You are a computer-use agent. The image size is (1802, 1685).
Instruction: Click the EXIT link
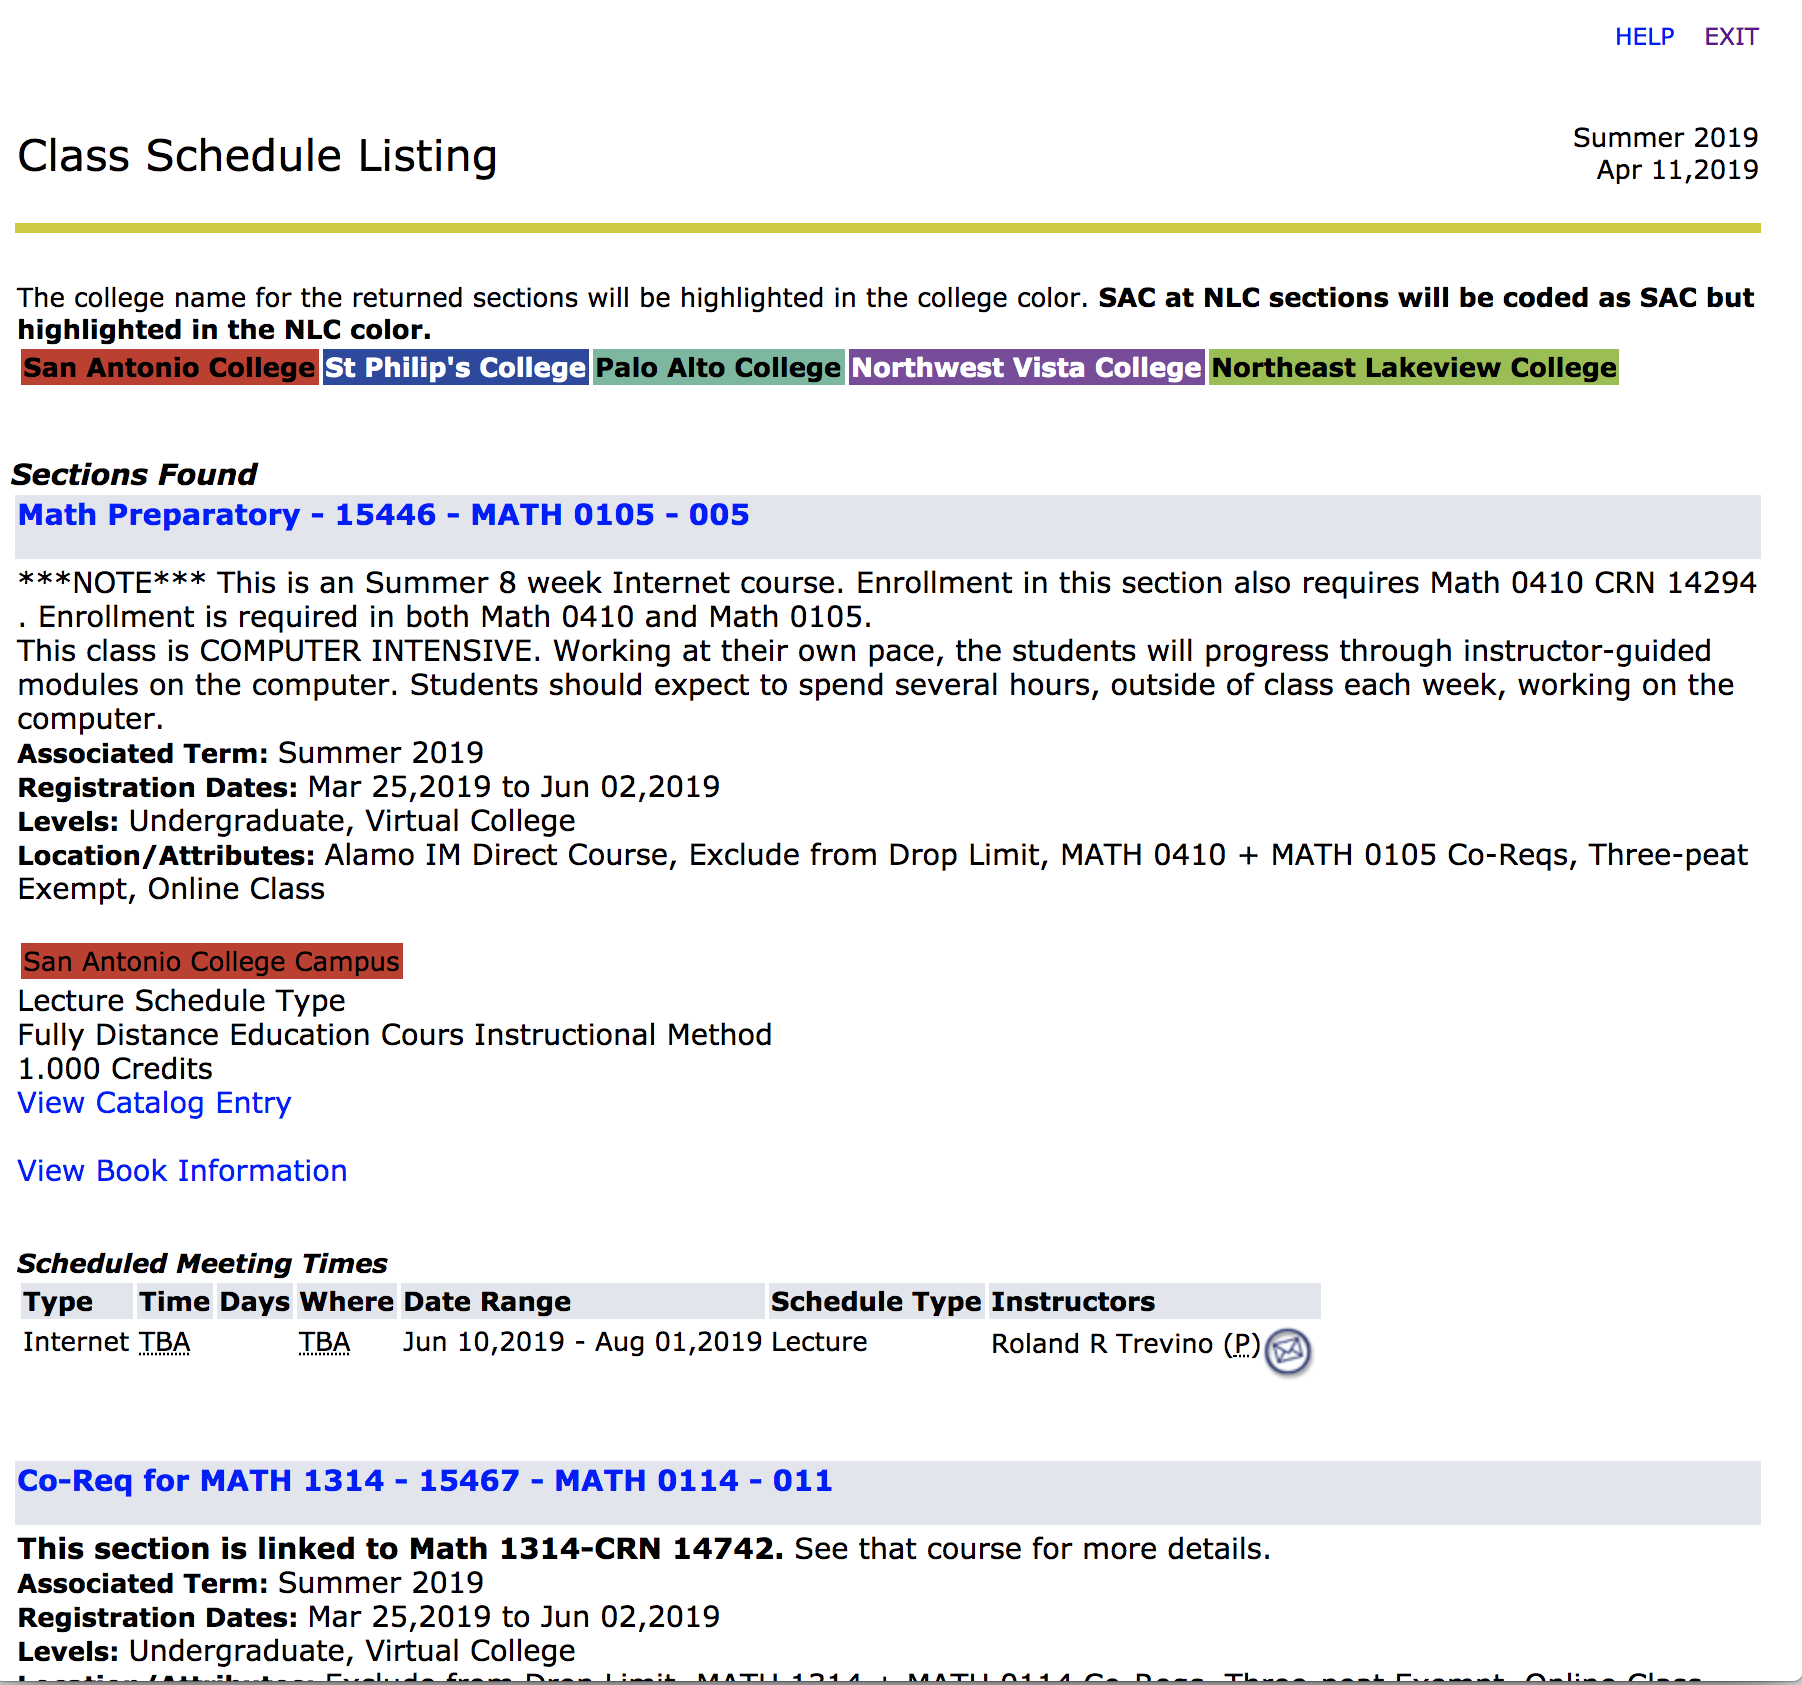[x=1730, y=37]
